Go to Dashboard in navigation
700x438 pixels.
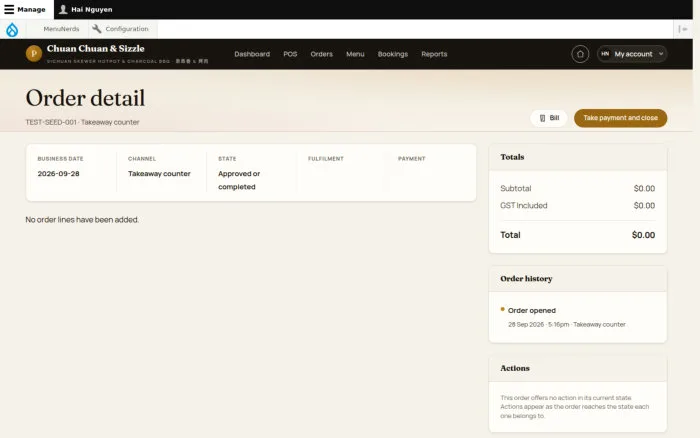252,54
